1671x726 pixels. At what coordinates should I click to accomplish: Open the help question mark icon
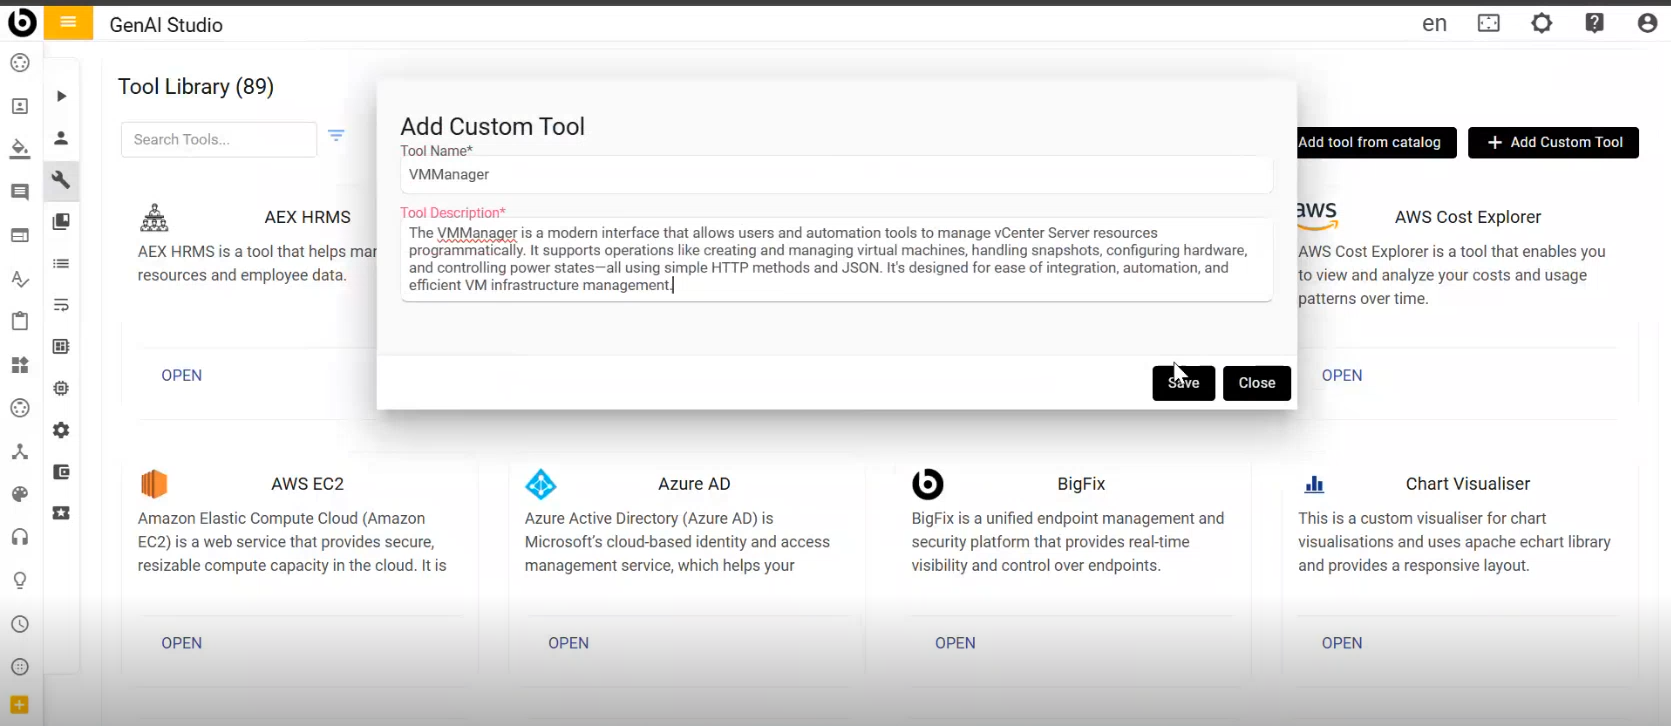[1595, 23]
